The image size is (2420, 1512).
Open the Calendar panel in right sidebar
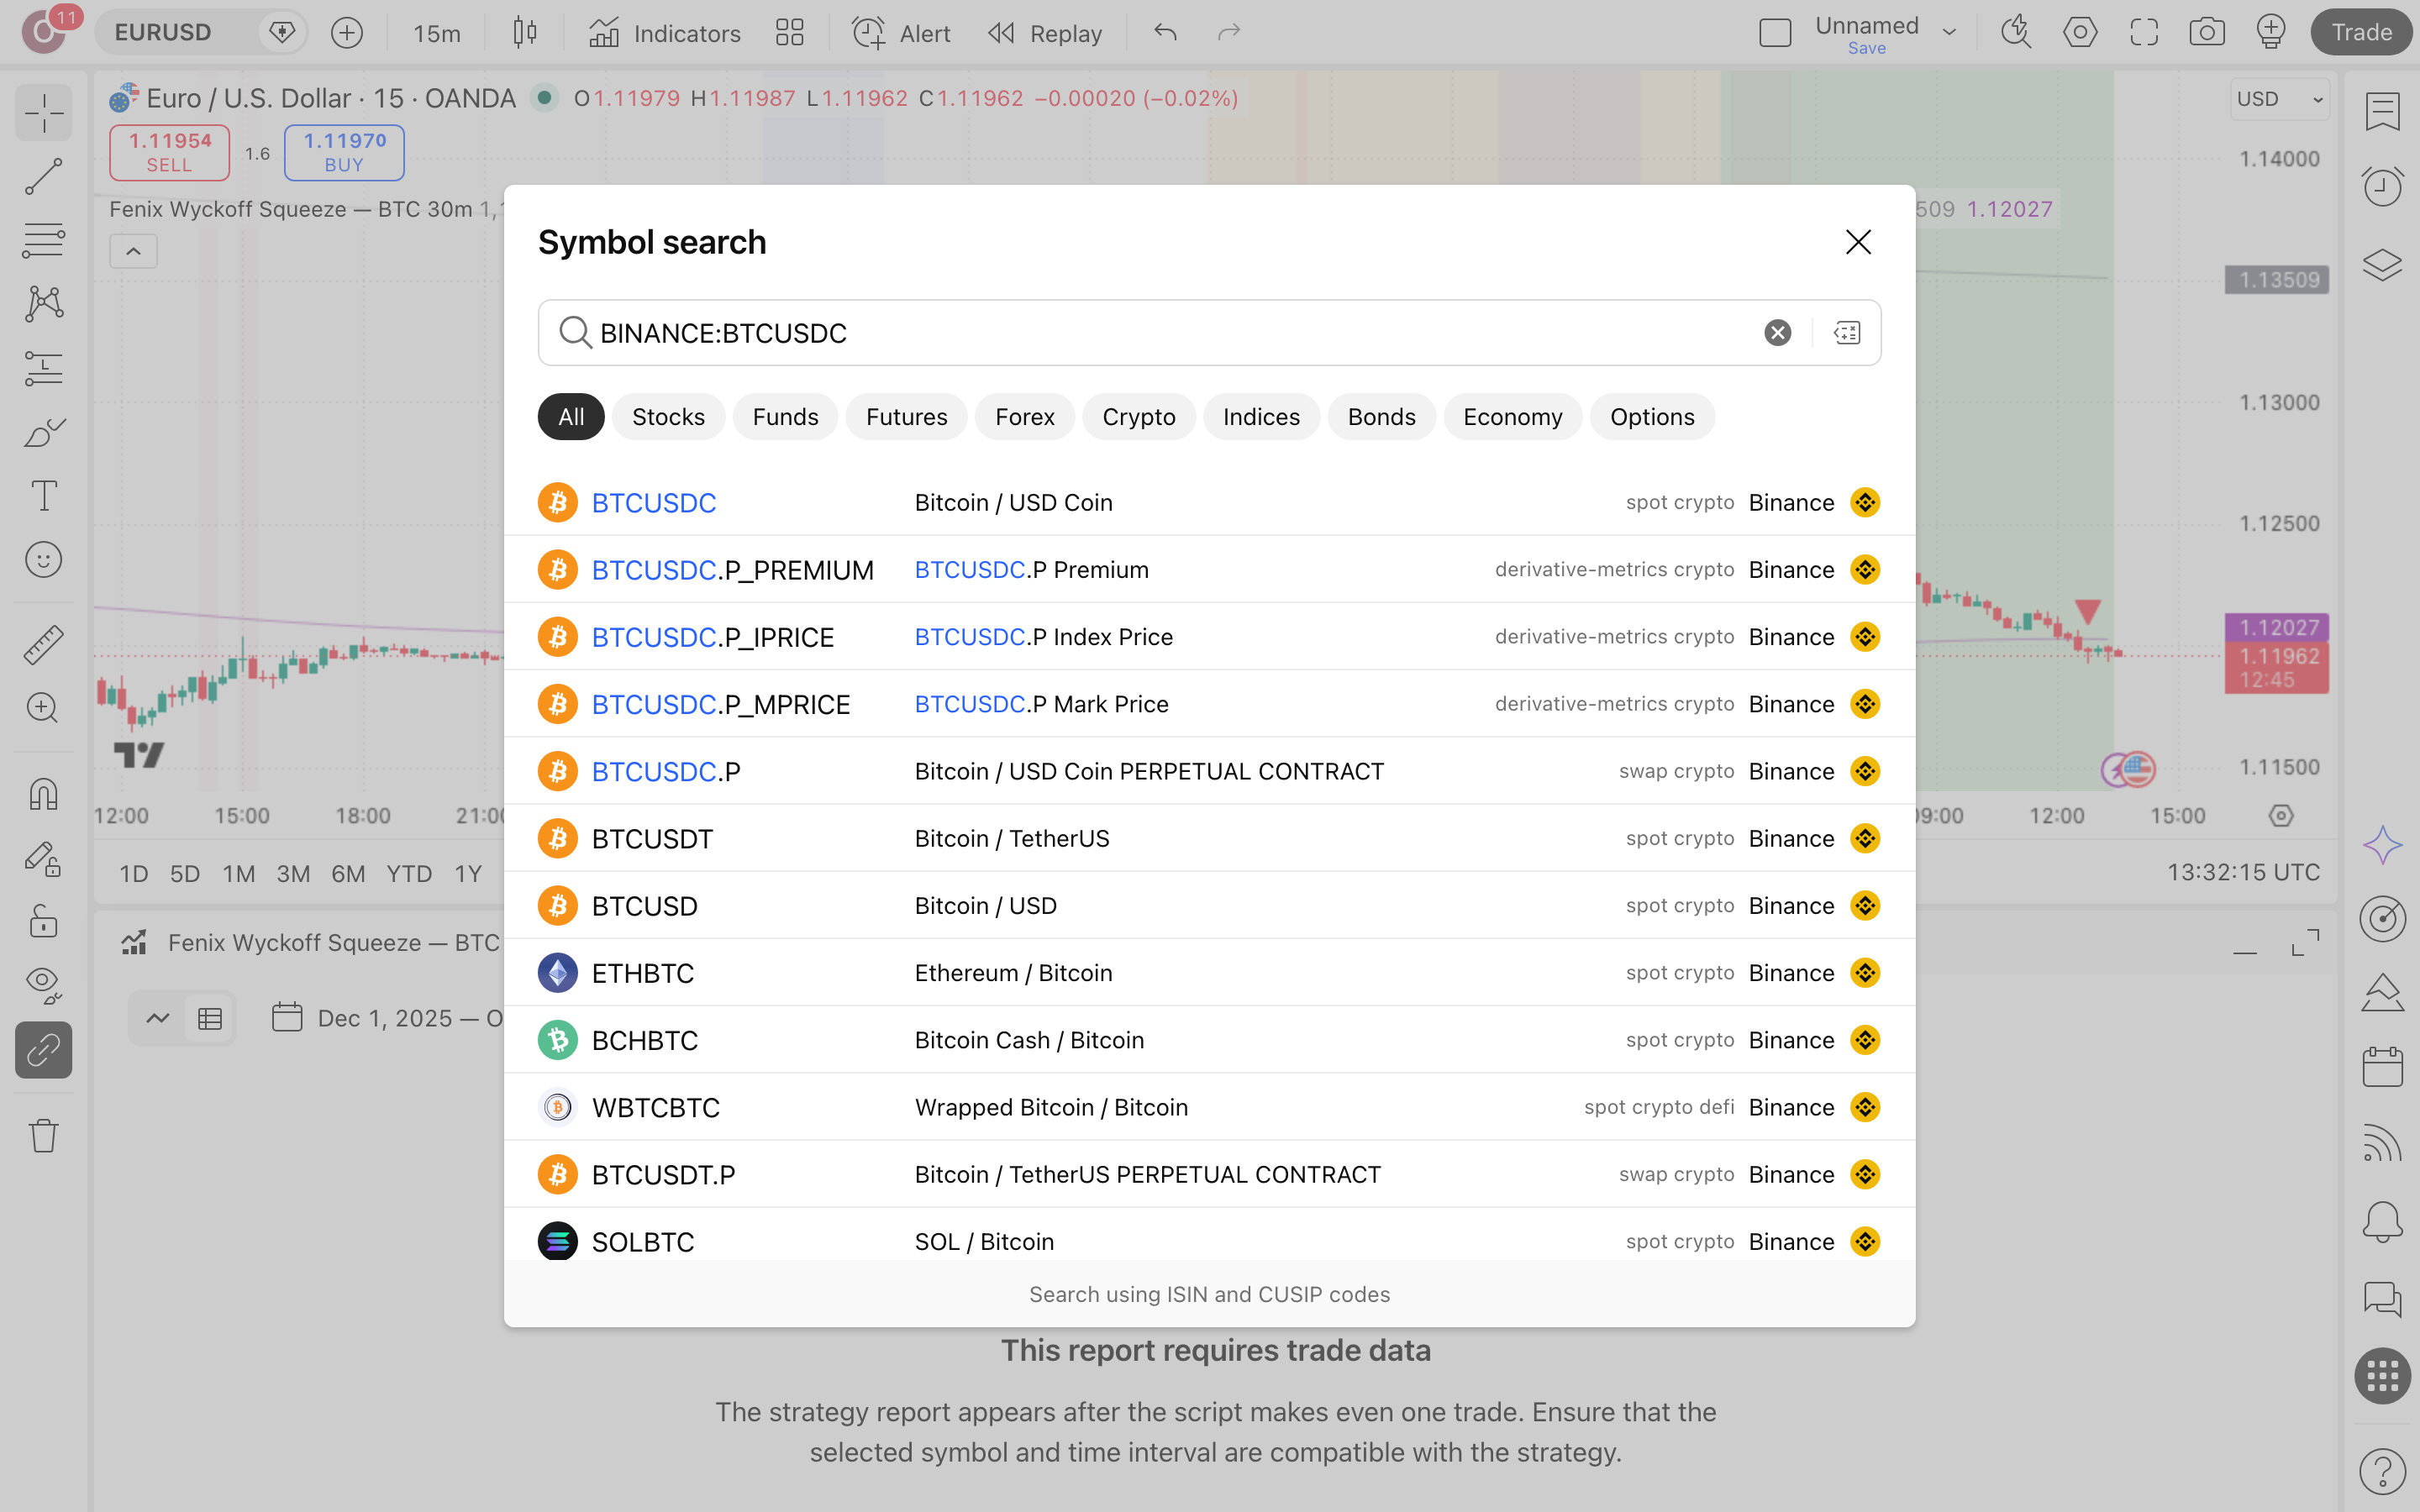click(2382, 1066)
